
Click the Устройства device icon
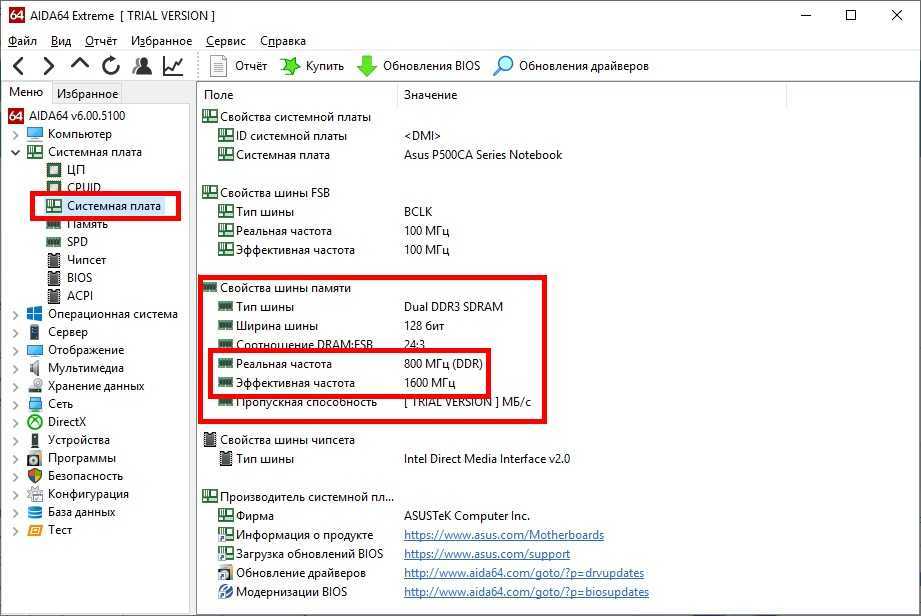[35, 440]
